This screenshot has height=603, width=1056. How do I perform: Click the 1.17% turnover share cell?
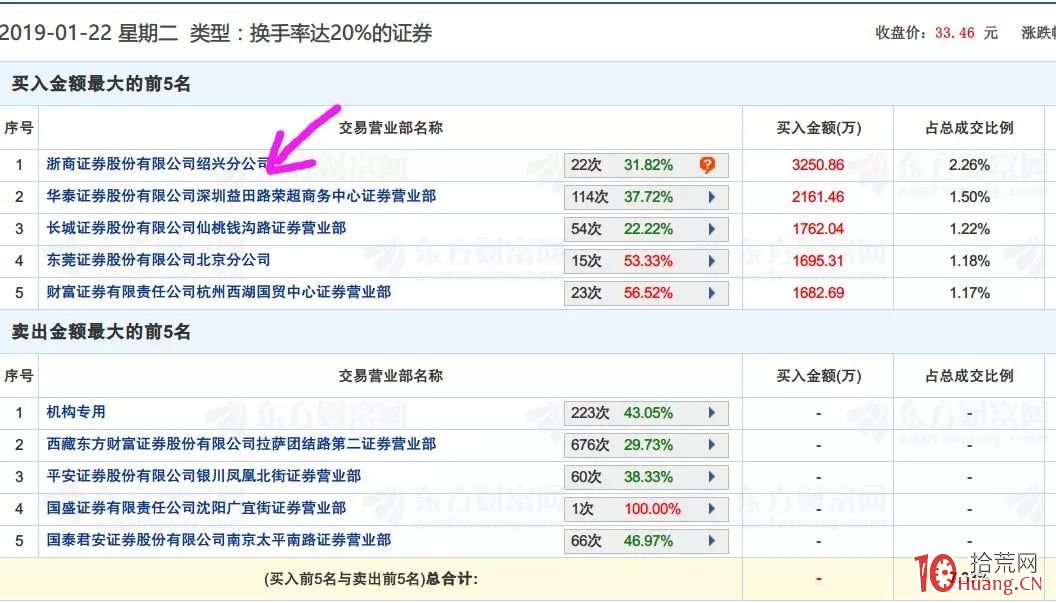[x=969, y=293]
